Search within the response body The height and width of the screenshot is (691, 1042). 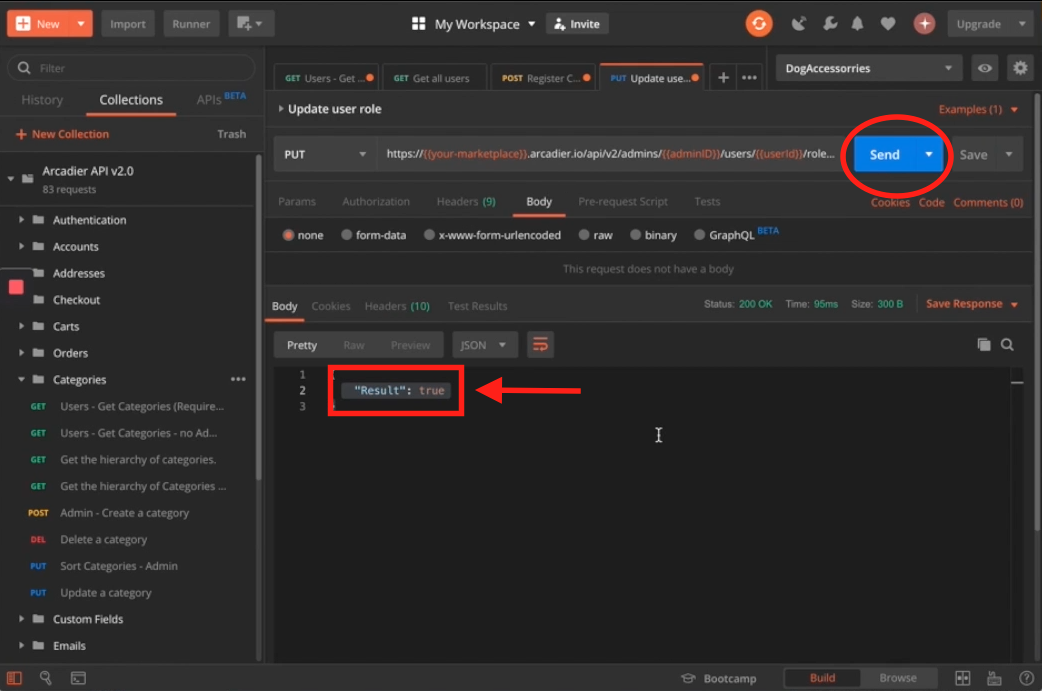pyautogui.click(x=1007, y=344)
